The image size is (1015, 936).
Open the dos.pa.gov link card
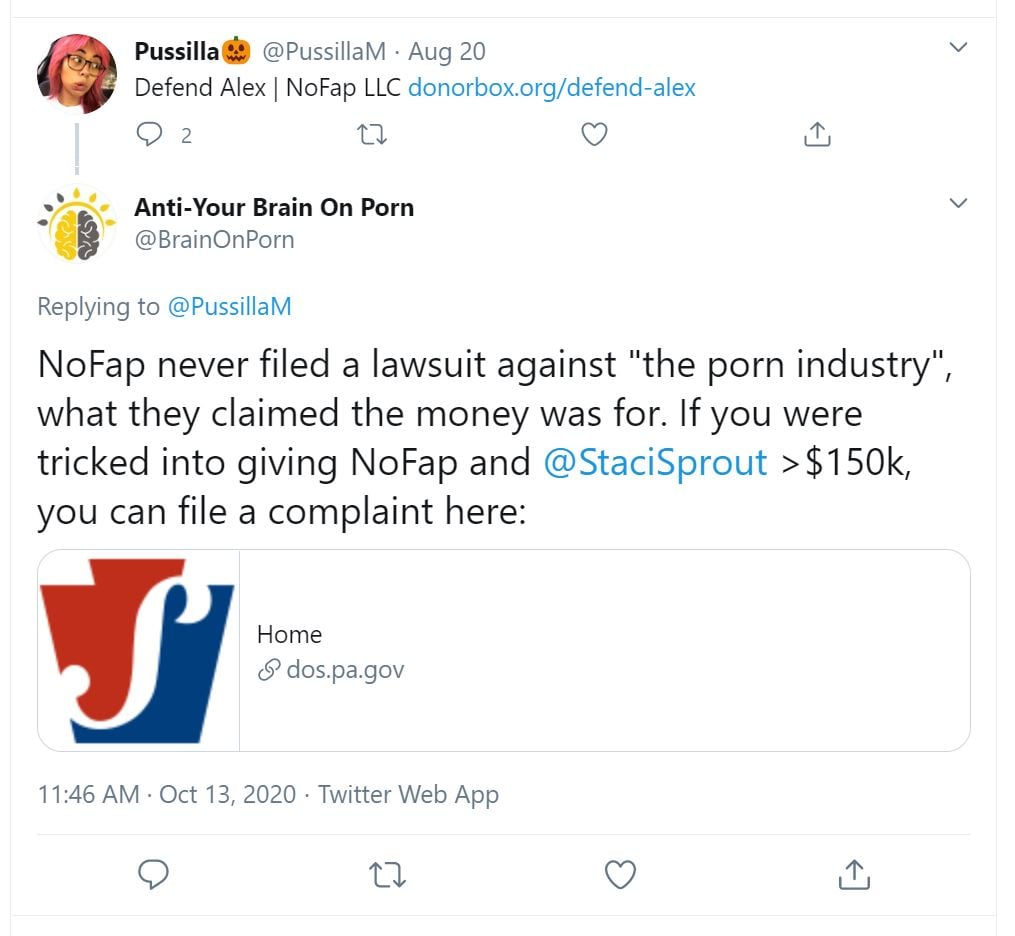(x=600, y=650)
